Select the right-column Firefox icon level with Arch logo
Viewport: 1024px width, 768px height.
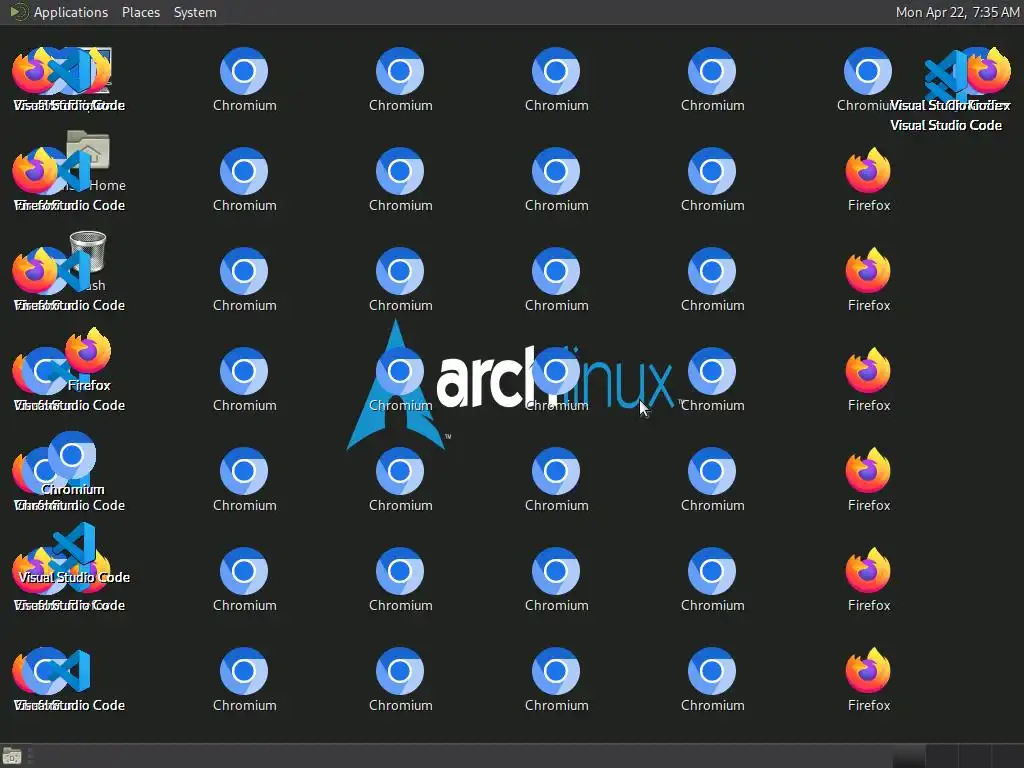coord(868,371)
